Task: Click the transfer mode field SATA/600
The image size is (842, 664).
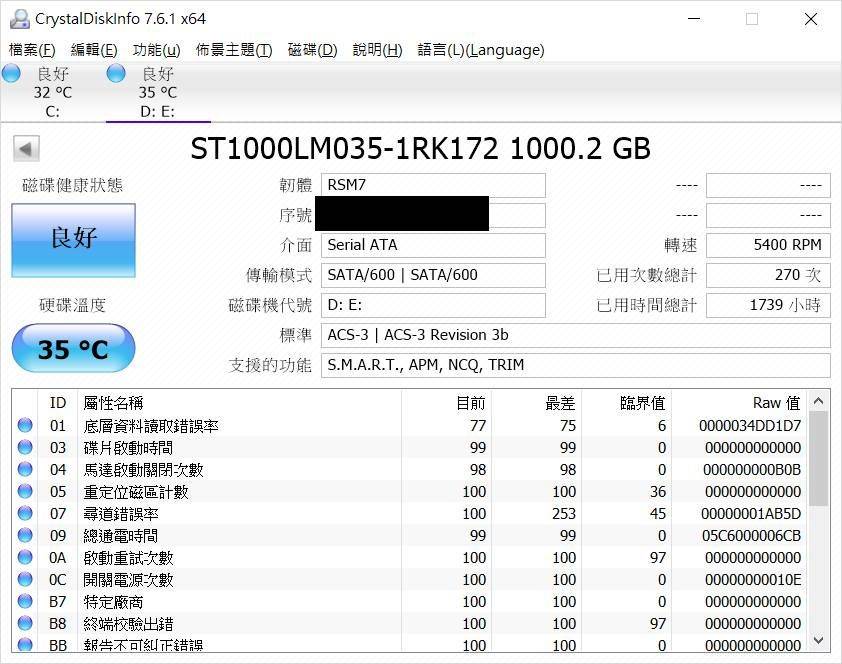Action: pyautogui.click(x=433, y=275)
